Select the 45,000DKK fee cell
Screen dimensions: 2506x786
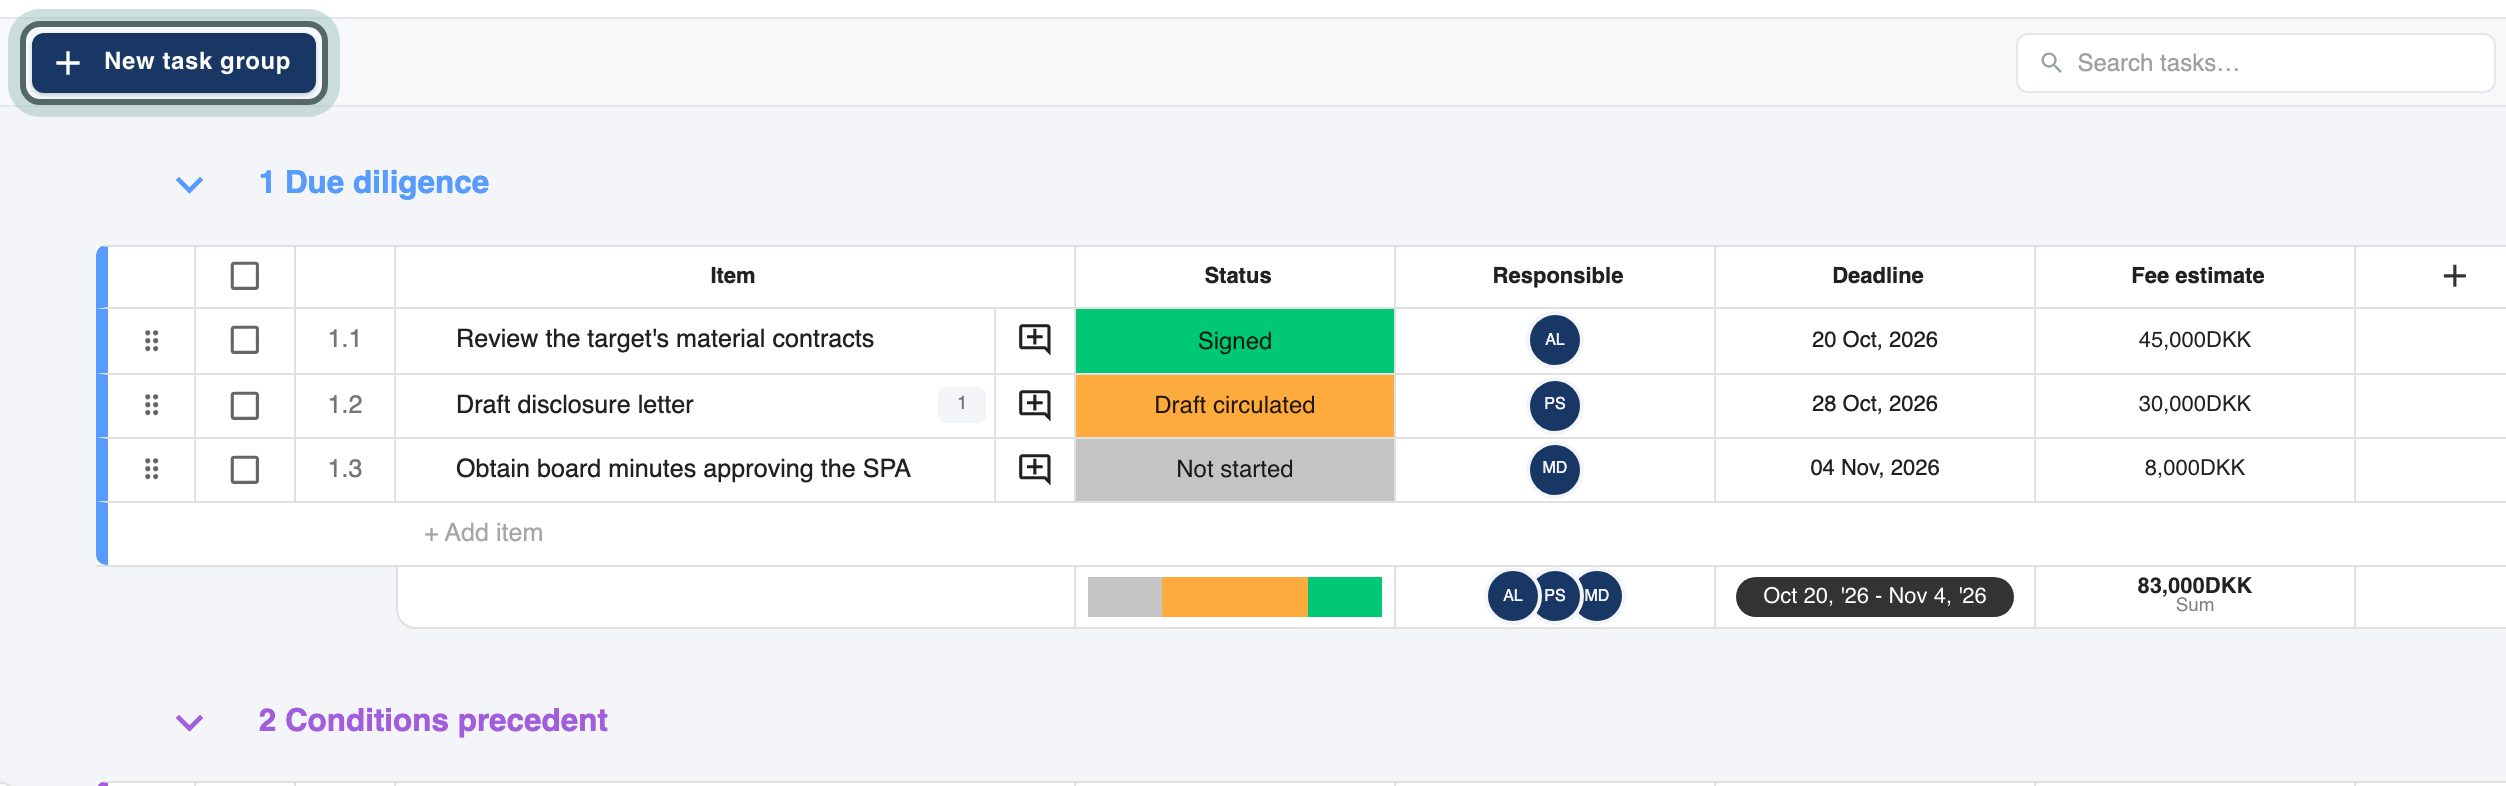2194,340
